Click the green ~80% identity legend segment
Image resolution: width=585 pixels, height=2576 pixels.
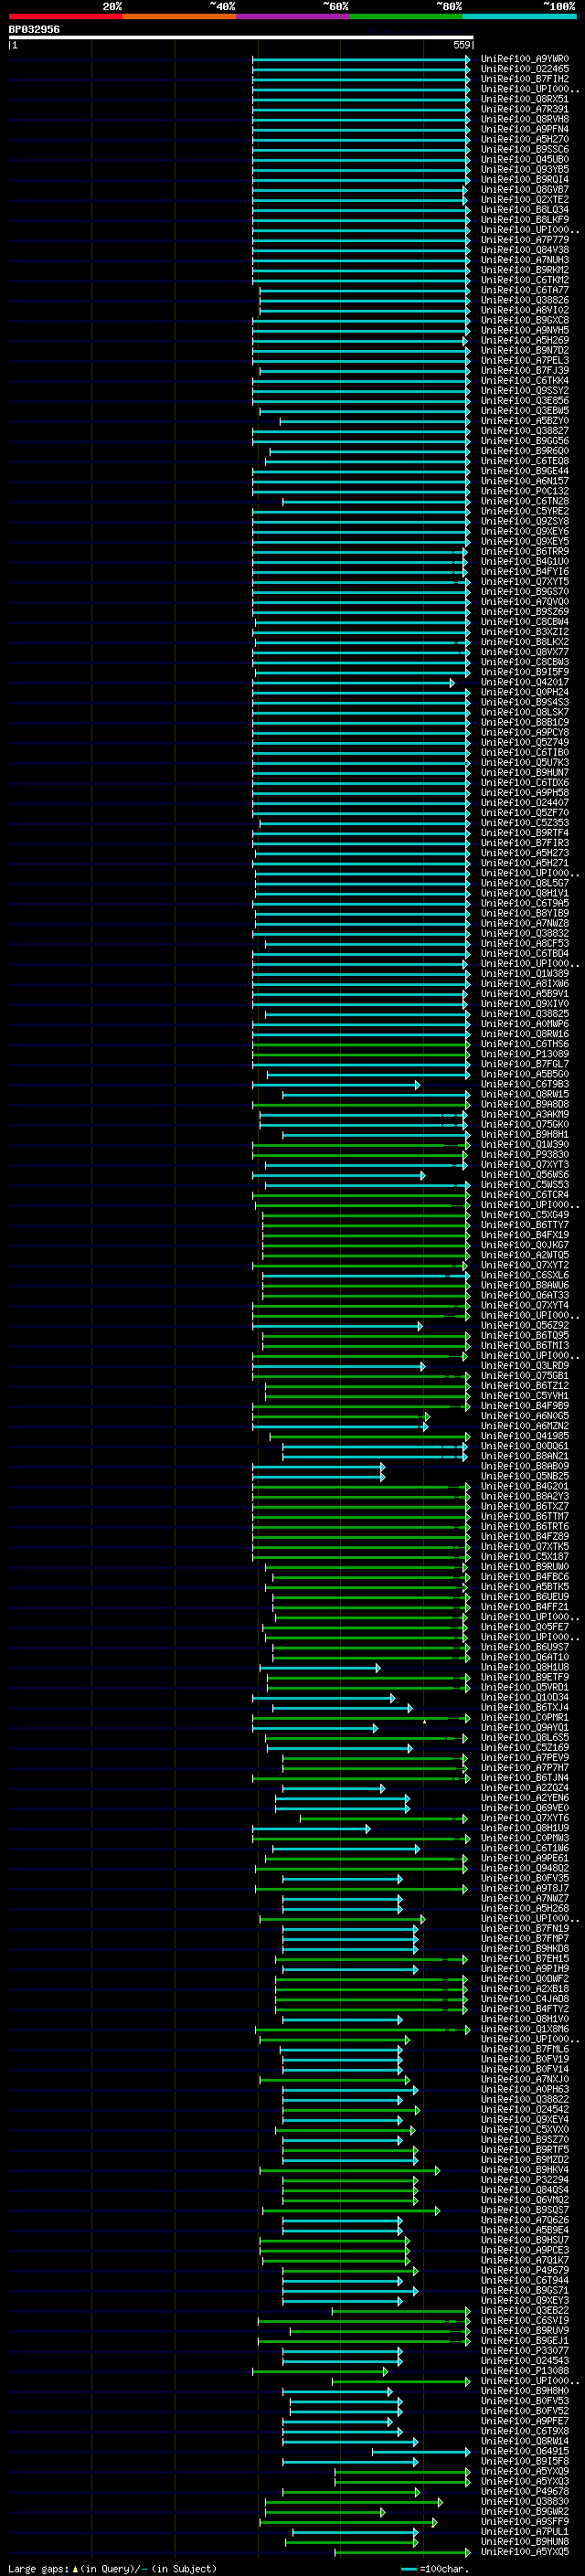(x=406, y=16)
